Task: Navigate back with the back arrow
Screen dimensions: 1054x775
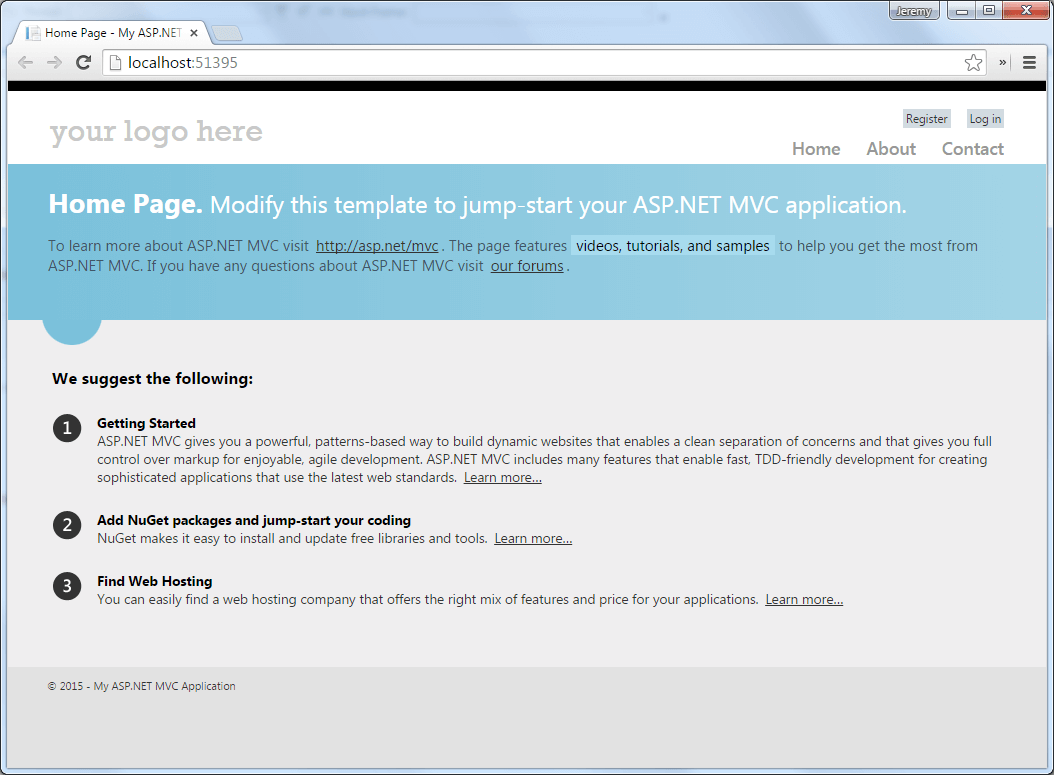Action: click(x=25, y=62)
